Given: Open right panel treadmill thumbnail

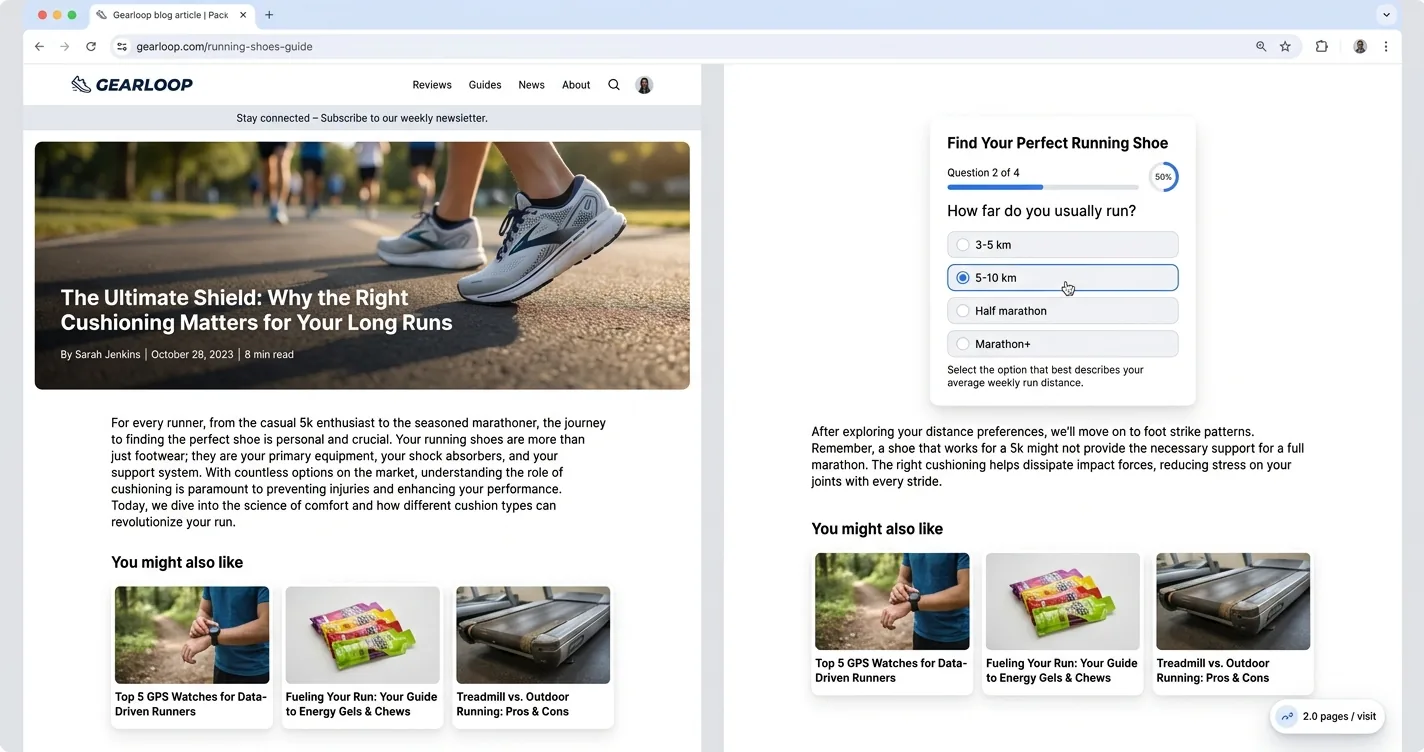Looking at the screenshot, I should [1233, 601].
